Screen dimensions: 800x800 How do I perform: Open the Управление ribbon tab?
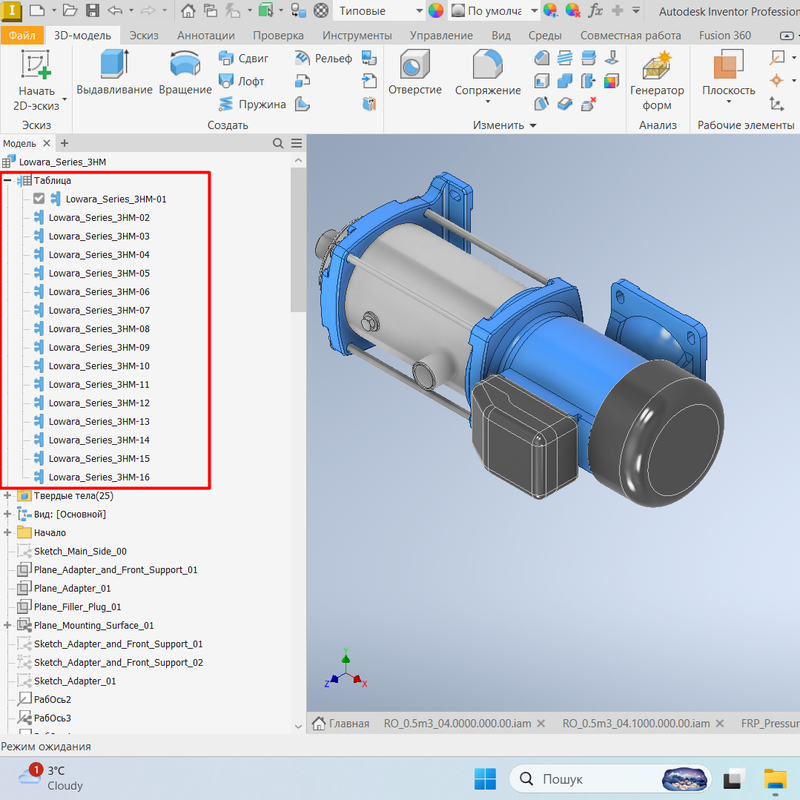(441, 35)
